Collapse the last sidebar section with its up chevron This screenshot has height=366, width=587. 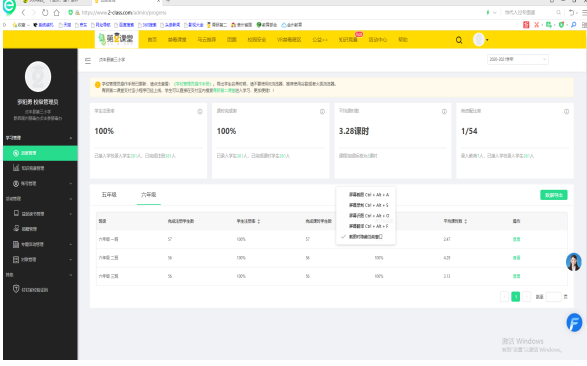pos(71,275)
